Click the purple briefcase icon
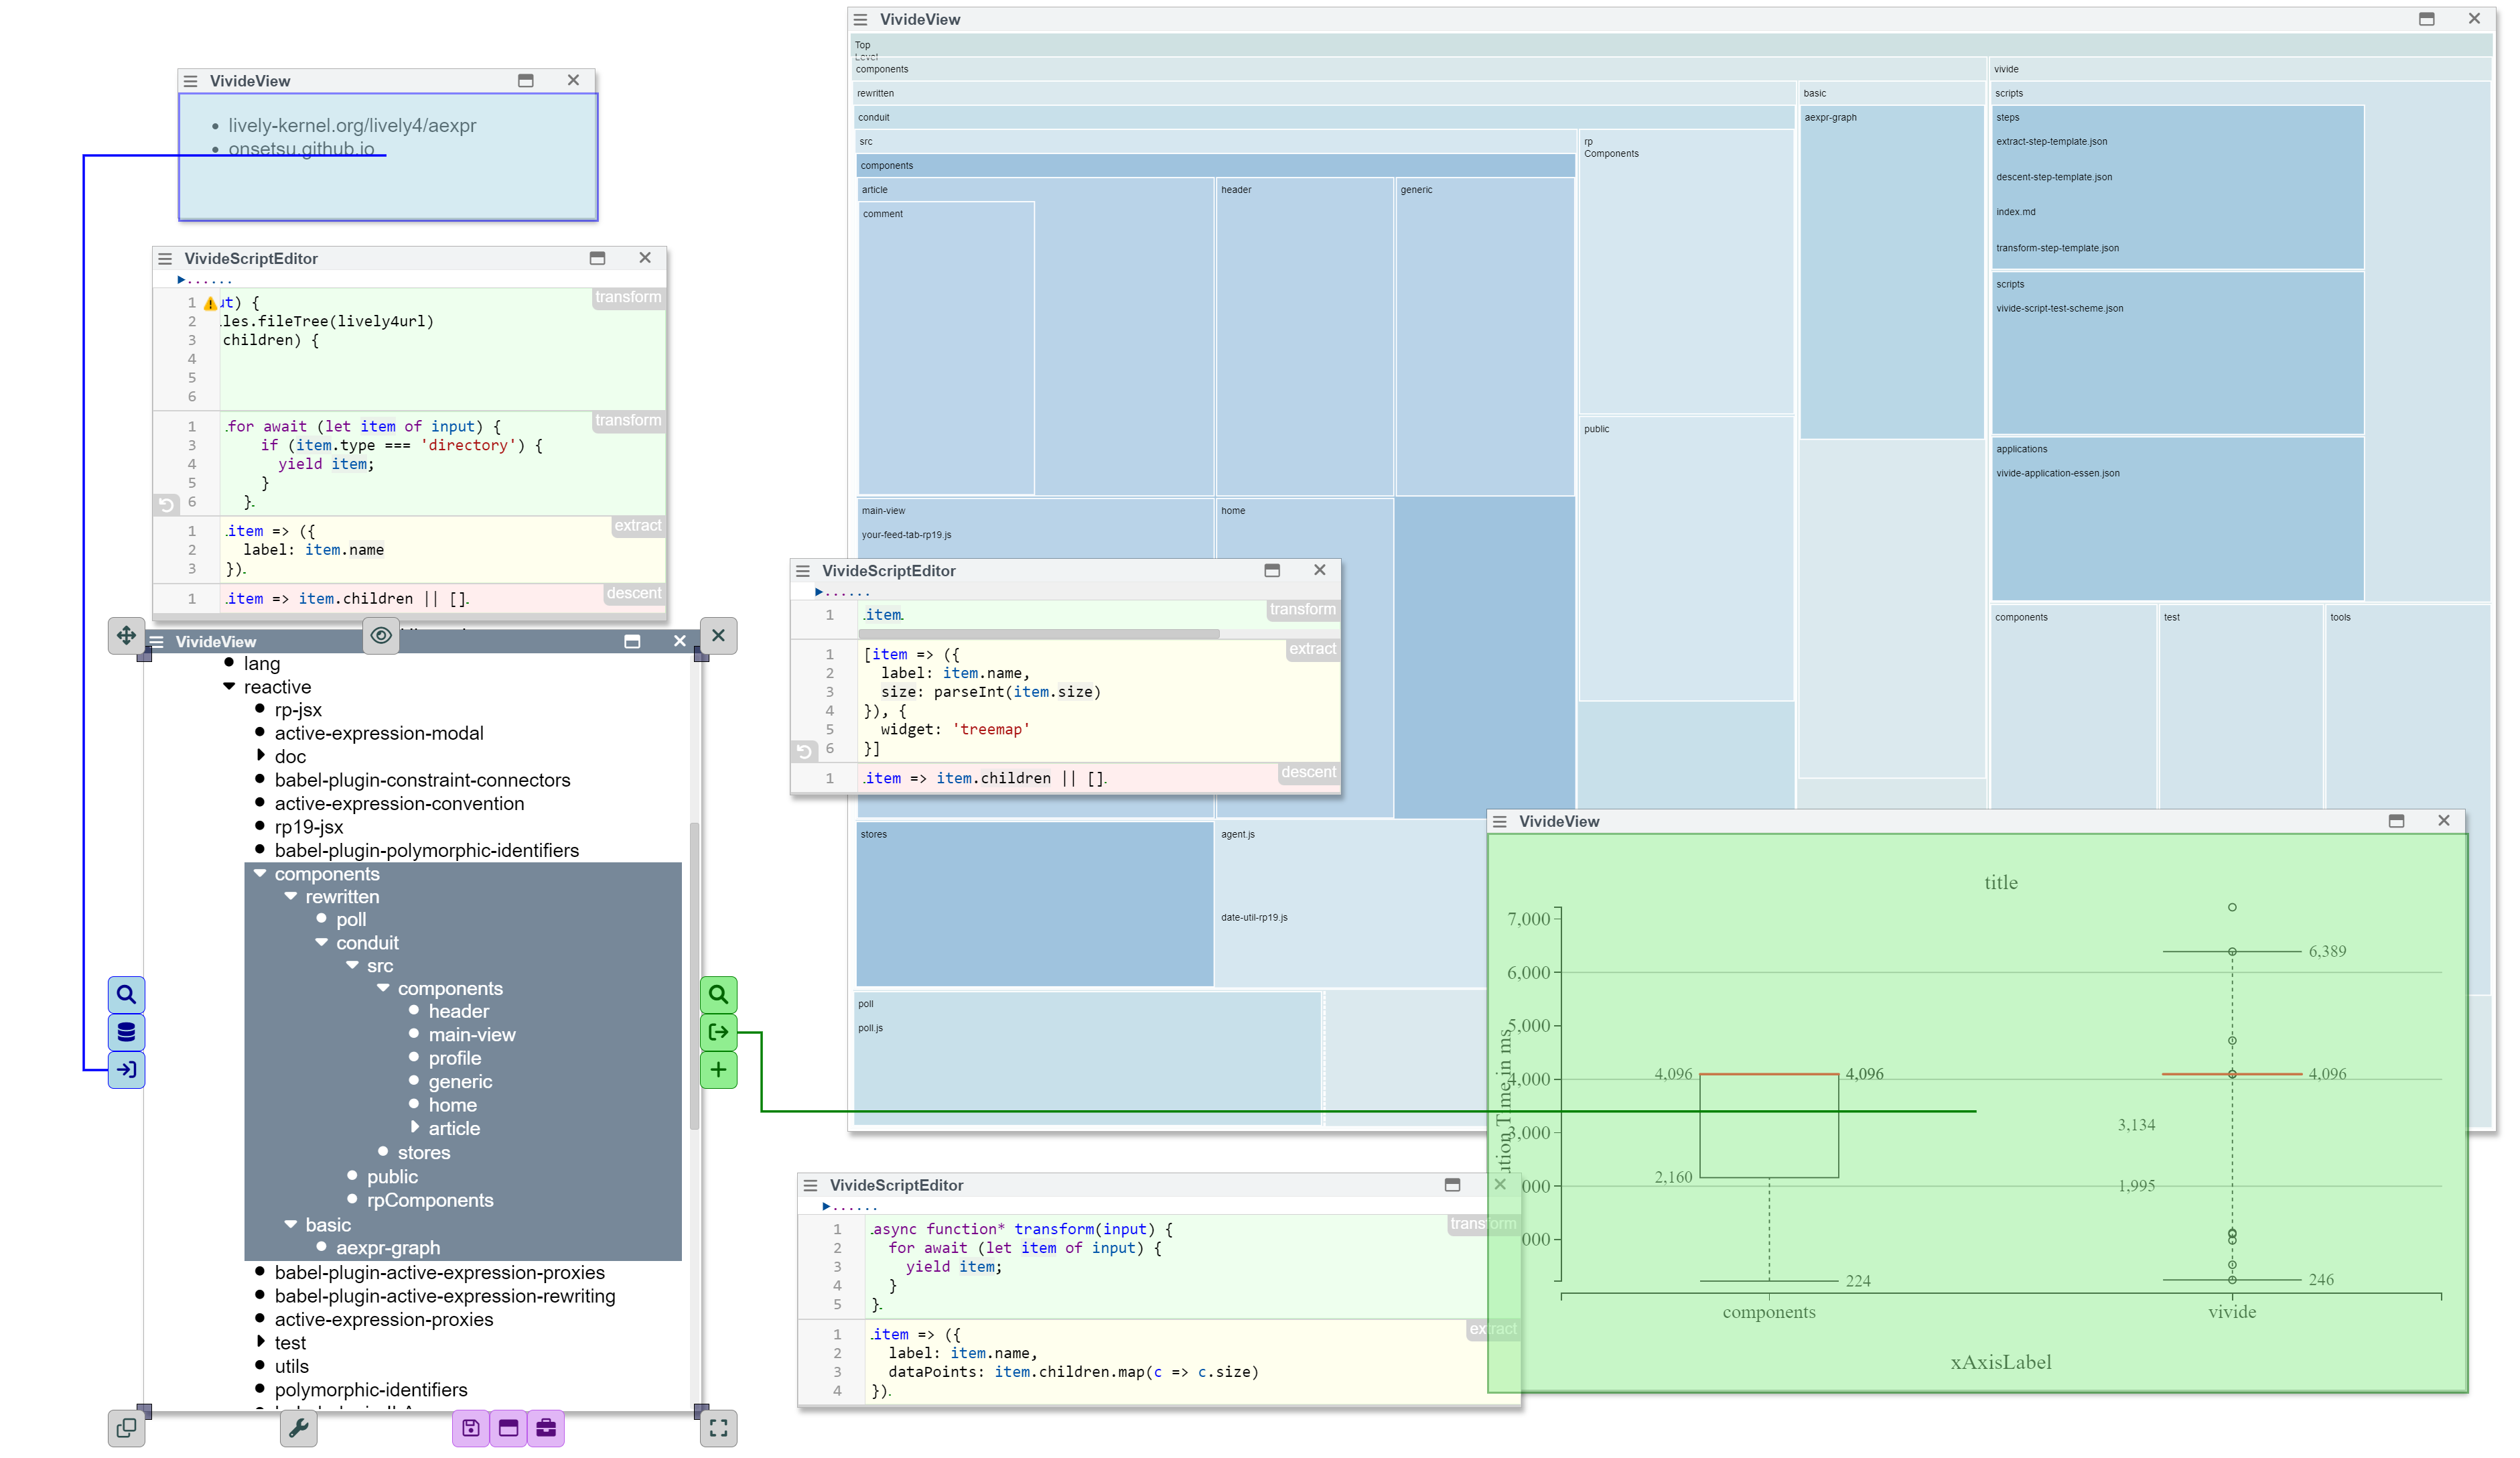The height and width of the screenshot is (1458, 2520). click(546, 1428)
